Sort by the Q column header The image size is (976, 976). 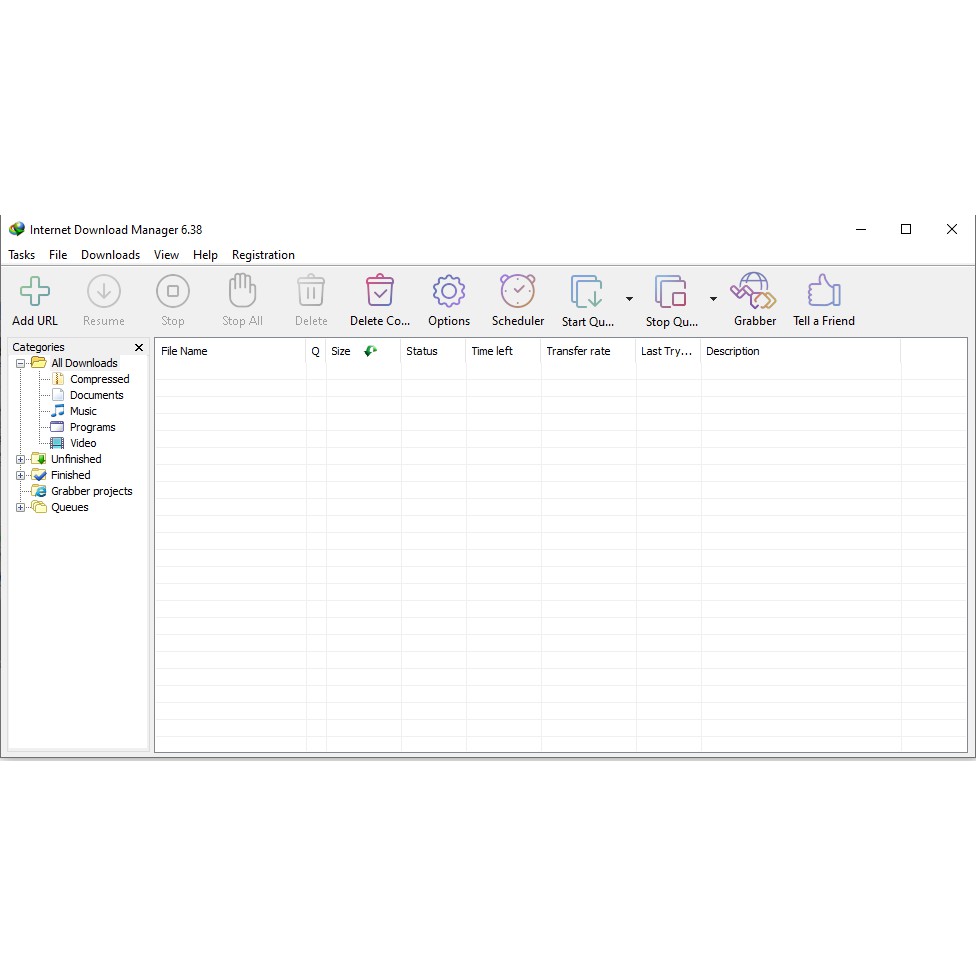pos(316,351)
